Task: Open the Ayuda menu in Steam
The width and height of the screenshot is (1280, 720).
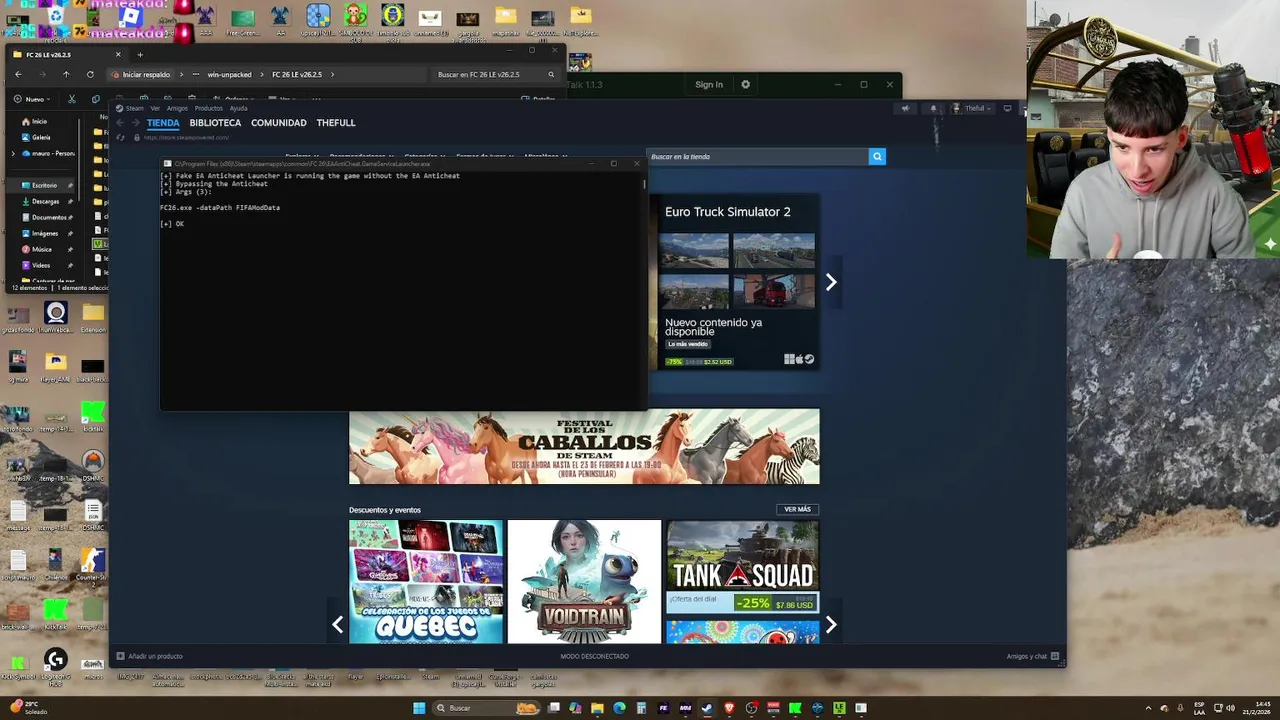Action: 238,108
